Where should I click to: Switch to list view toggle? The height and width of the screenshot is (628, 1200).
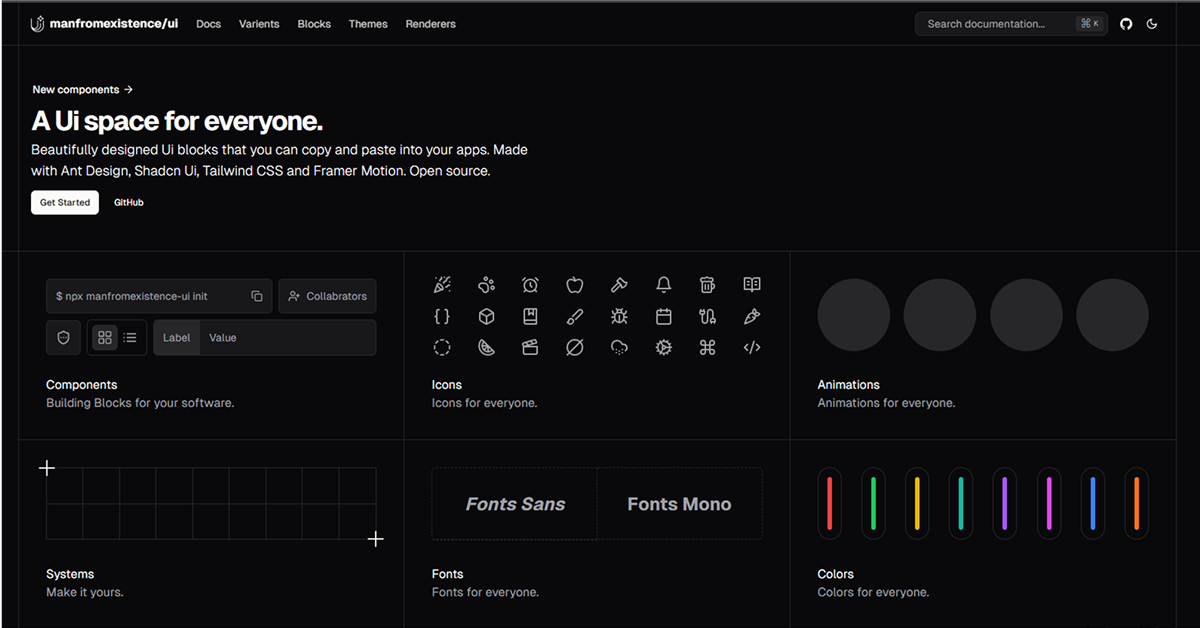pyautogui.click(x=130, y=338)
